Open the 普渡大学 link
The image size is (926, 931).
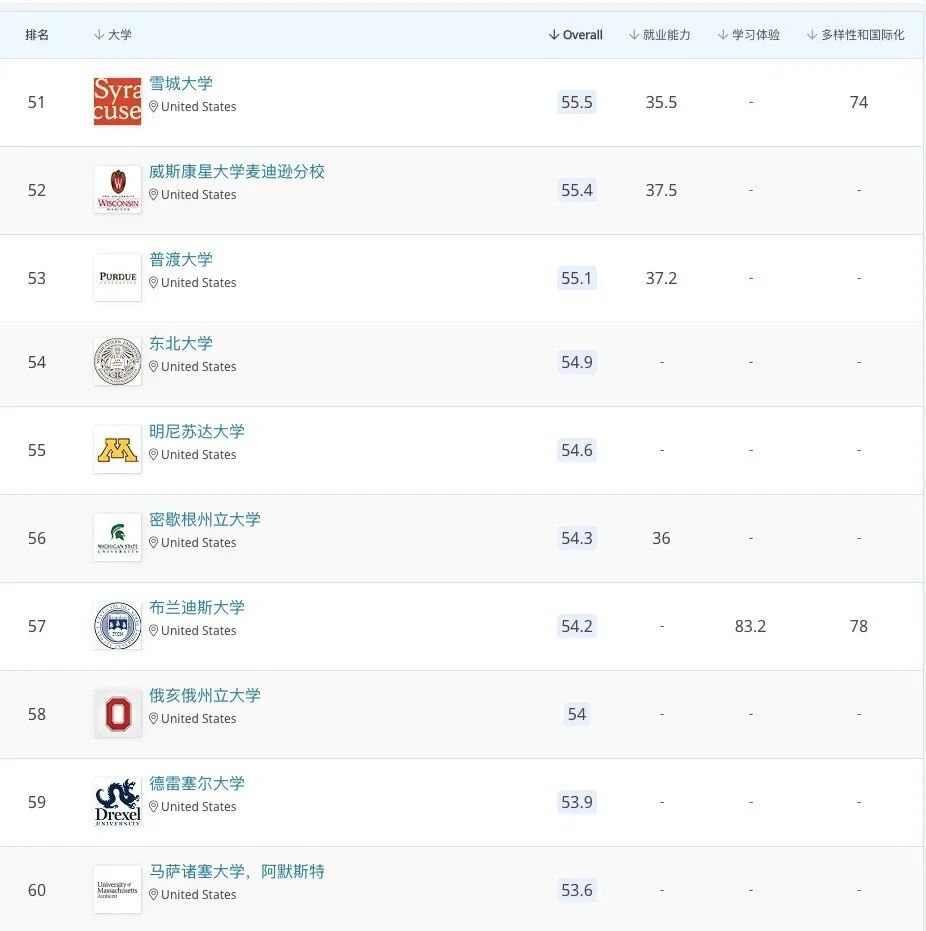coord(180,259)
